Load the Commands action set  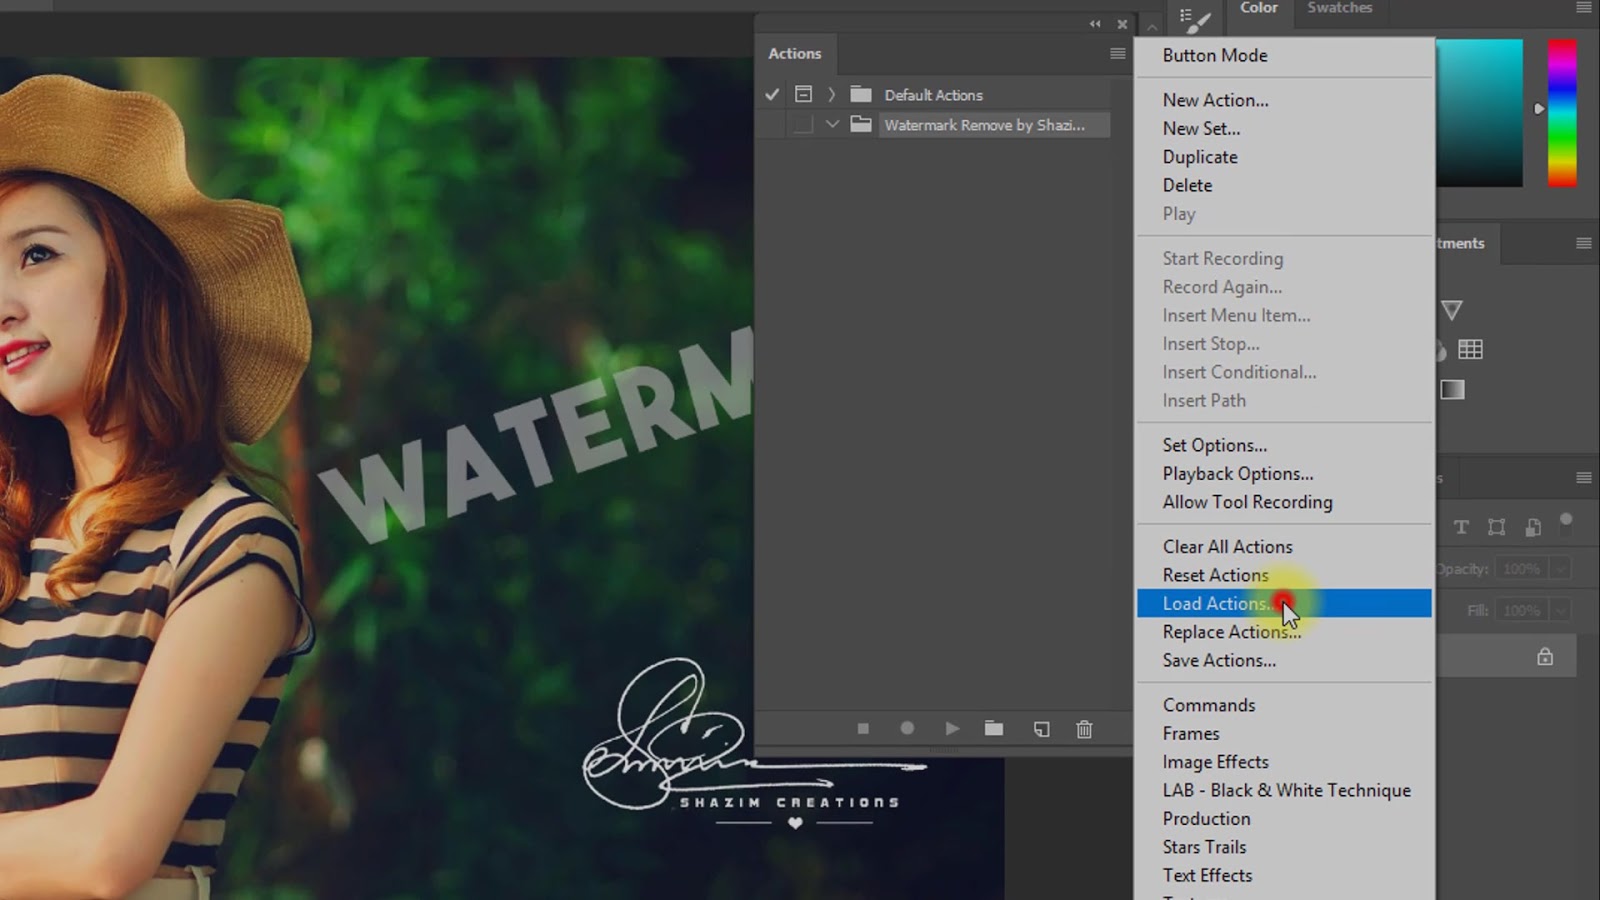point(1284,705)
